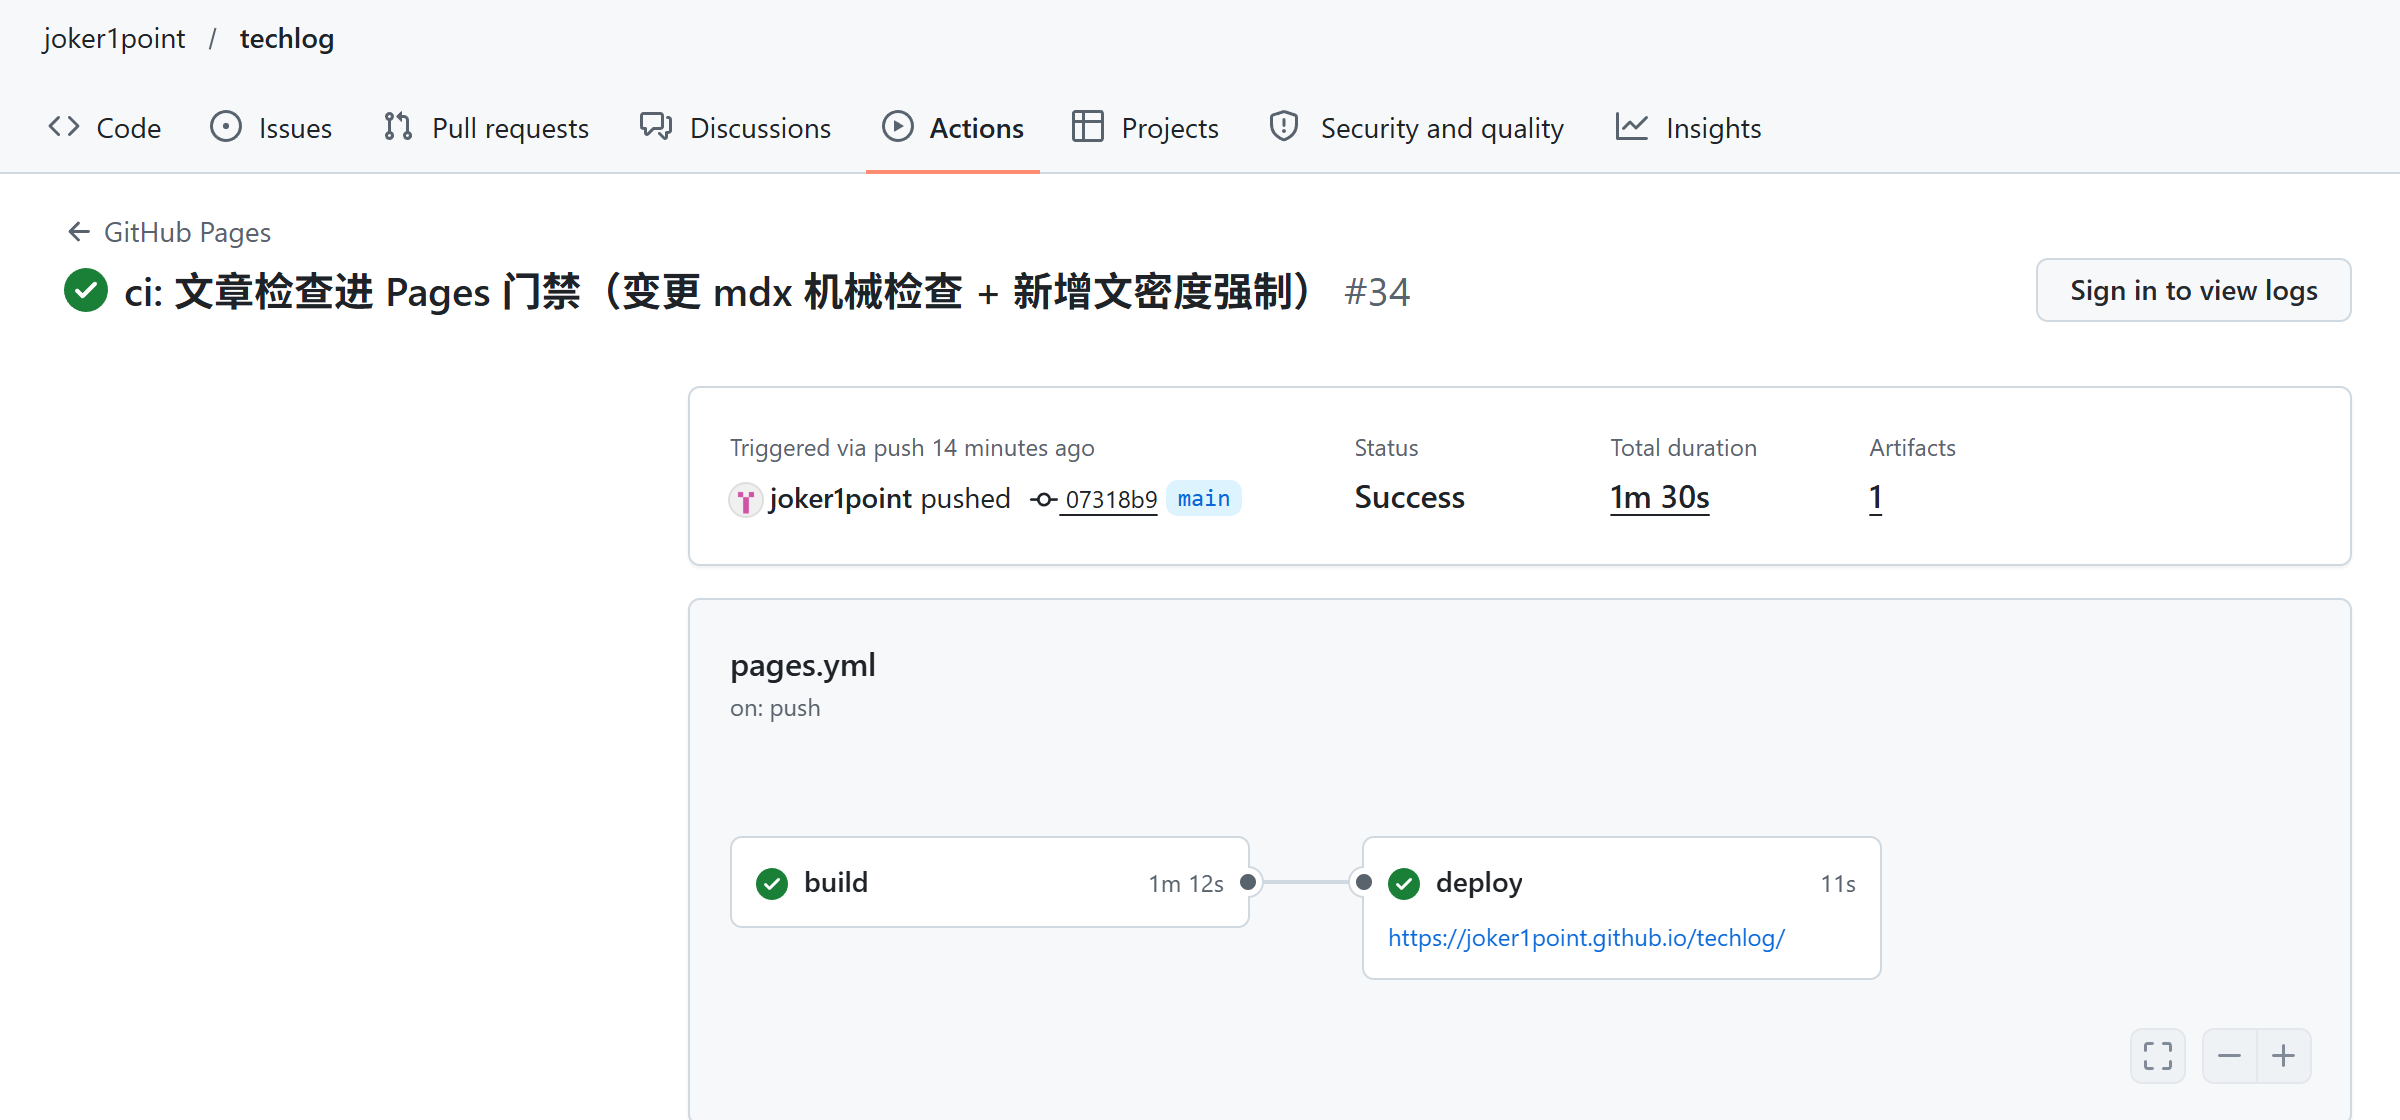Go to joker1point owner profile link
The width and height of the screenshot is (2400, 1120).
114,38
